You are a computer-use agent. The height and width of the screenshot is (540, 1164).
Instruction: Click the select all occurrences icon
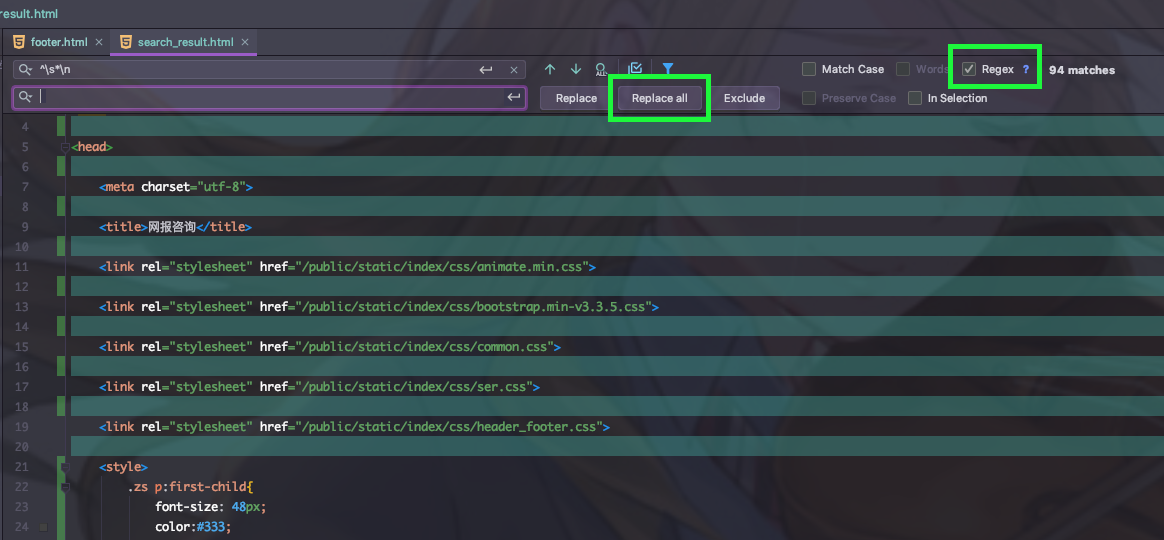pos(601,69)
